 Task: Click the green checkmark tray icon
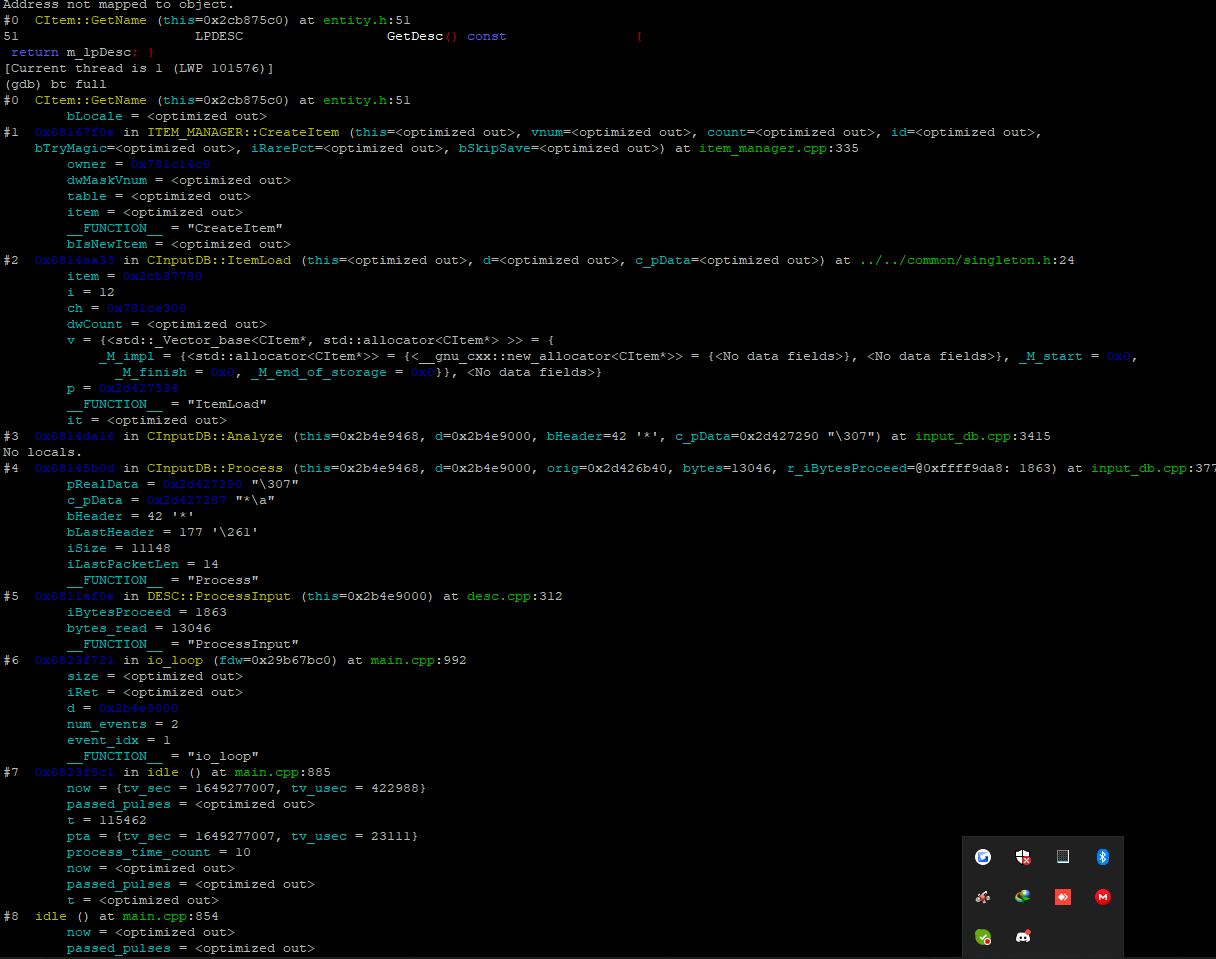983,937
